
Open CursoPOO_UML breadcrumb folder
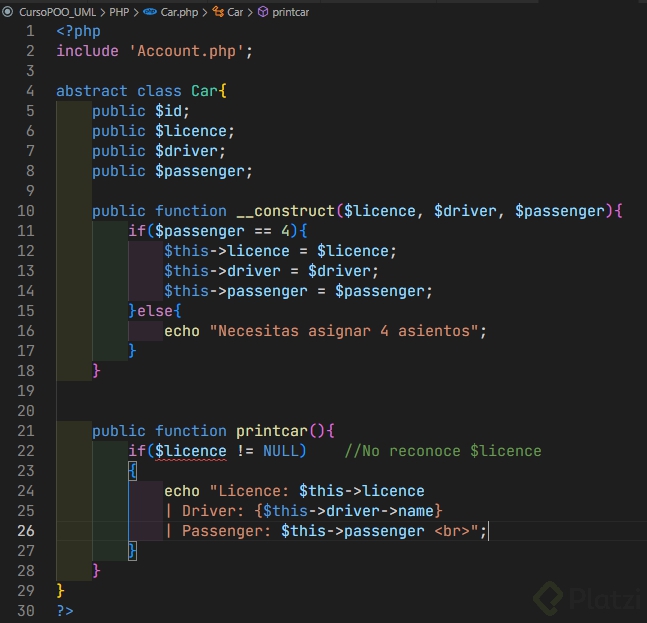pyautogui.click(x=57, y=12)
